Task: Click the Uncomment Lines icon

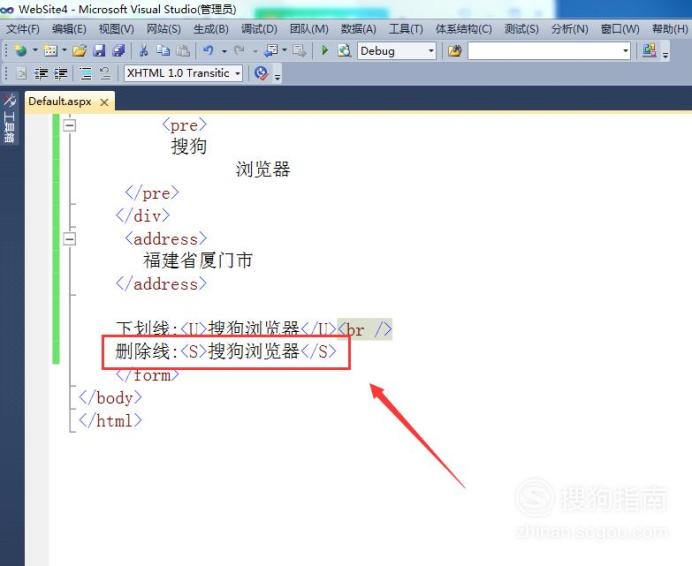Action: click(105, 73)
